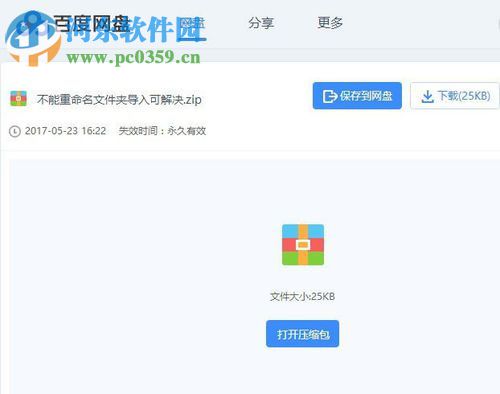The height and width of the screenshot is (394, 500).
Task: Click the 百度网盘 logo text
Action: (x=91, y=24)
